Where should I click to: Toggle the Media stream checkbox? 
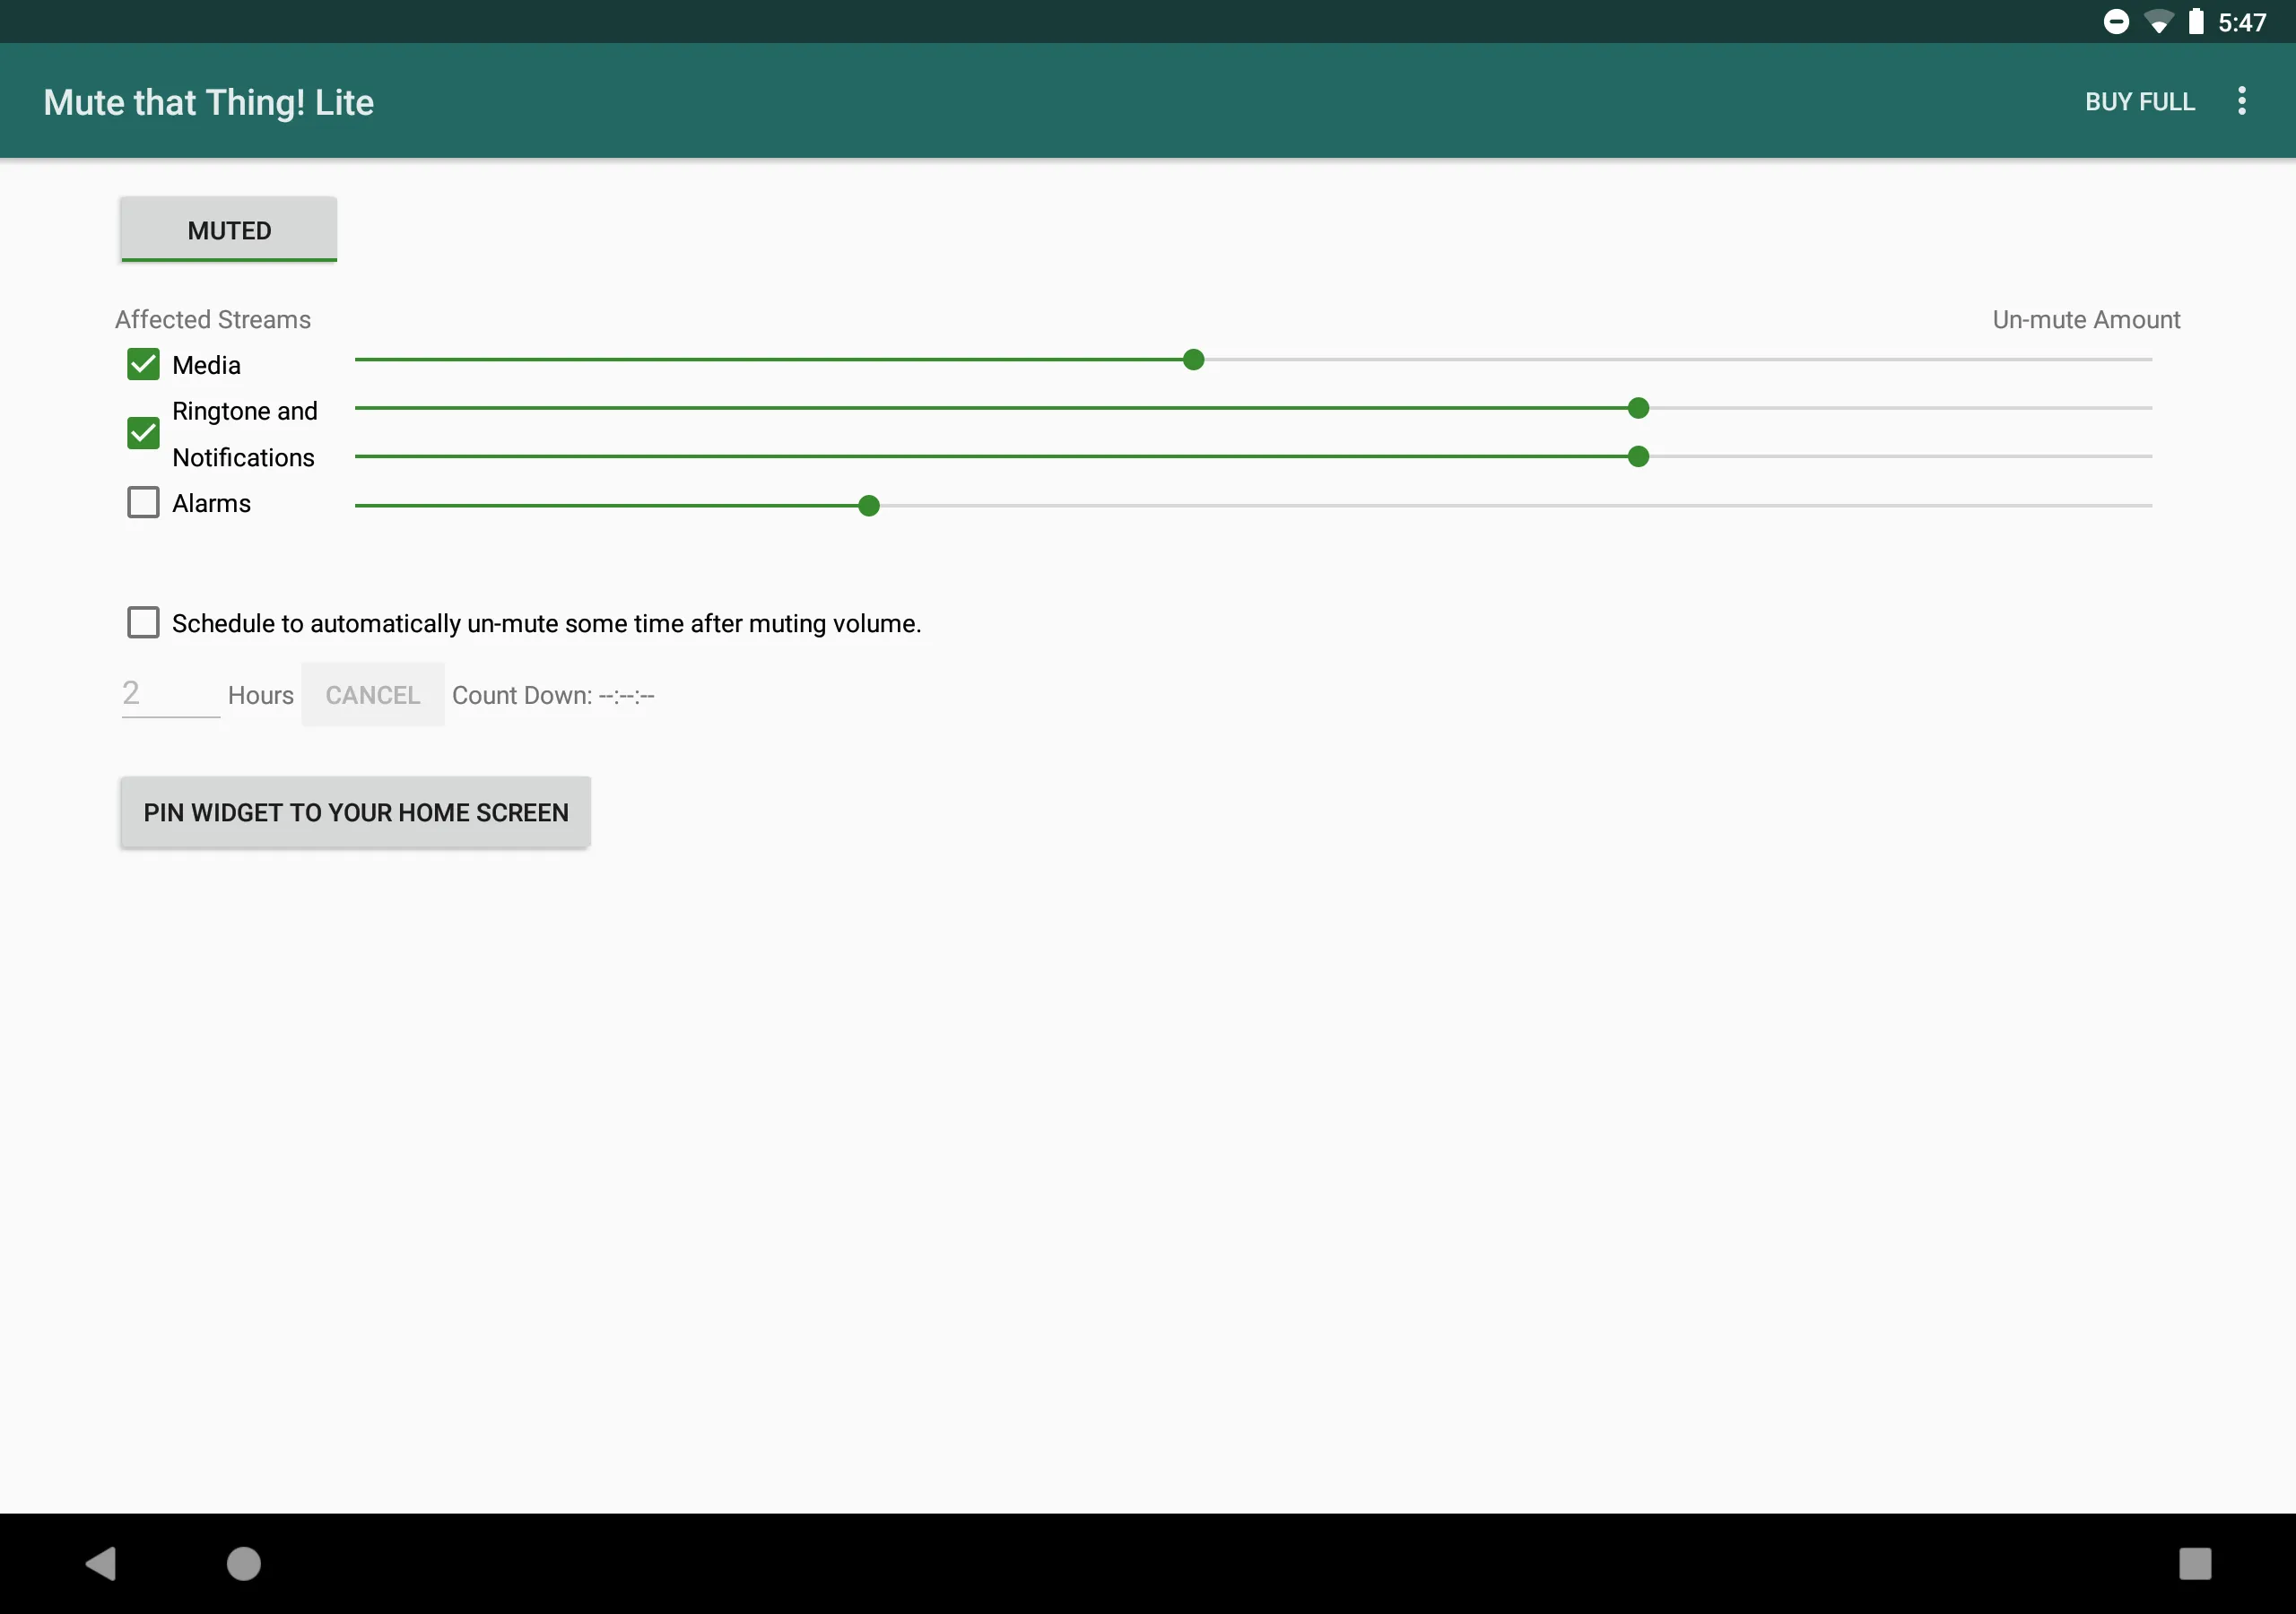pos(143,365)
